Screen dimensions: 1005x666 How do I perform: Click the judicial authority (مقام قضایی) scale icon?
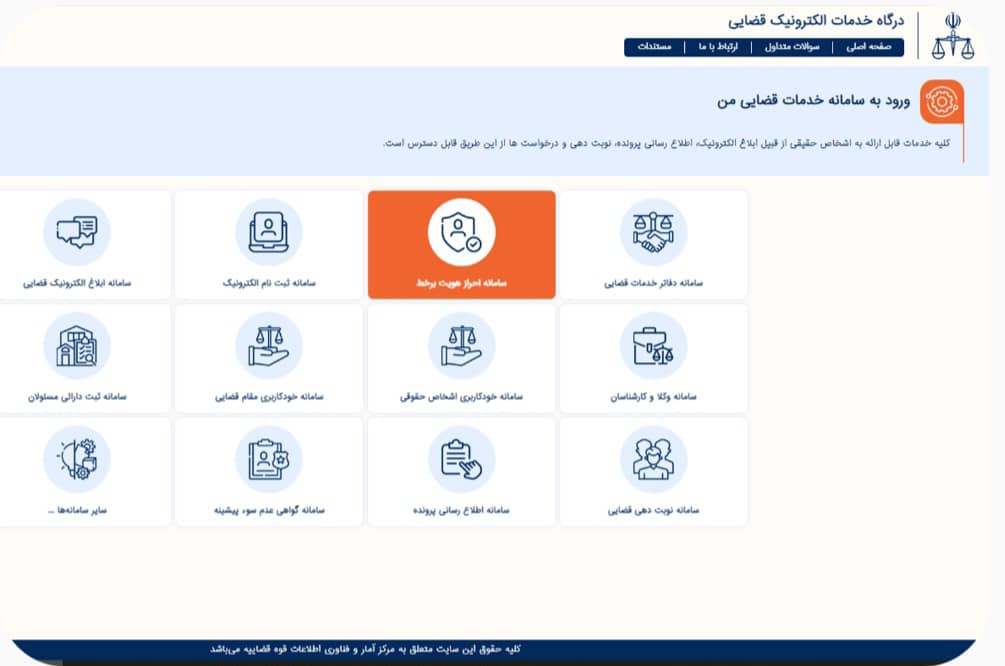click(269, 346)
